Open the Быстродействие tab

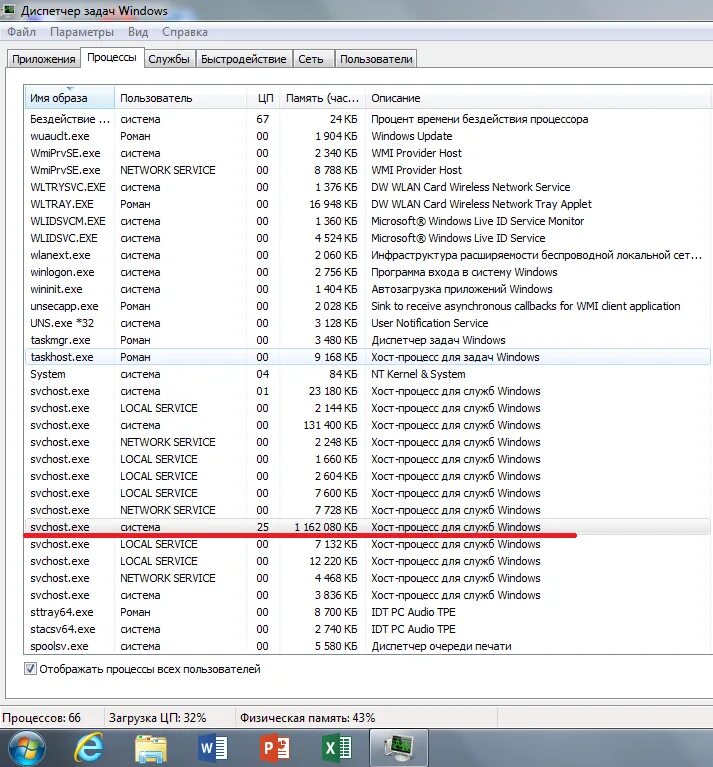point(244,59)
